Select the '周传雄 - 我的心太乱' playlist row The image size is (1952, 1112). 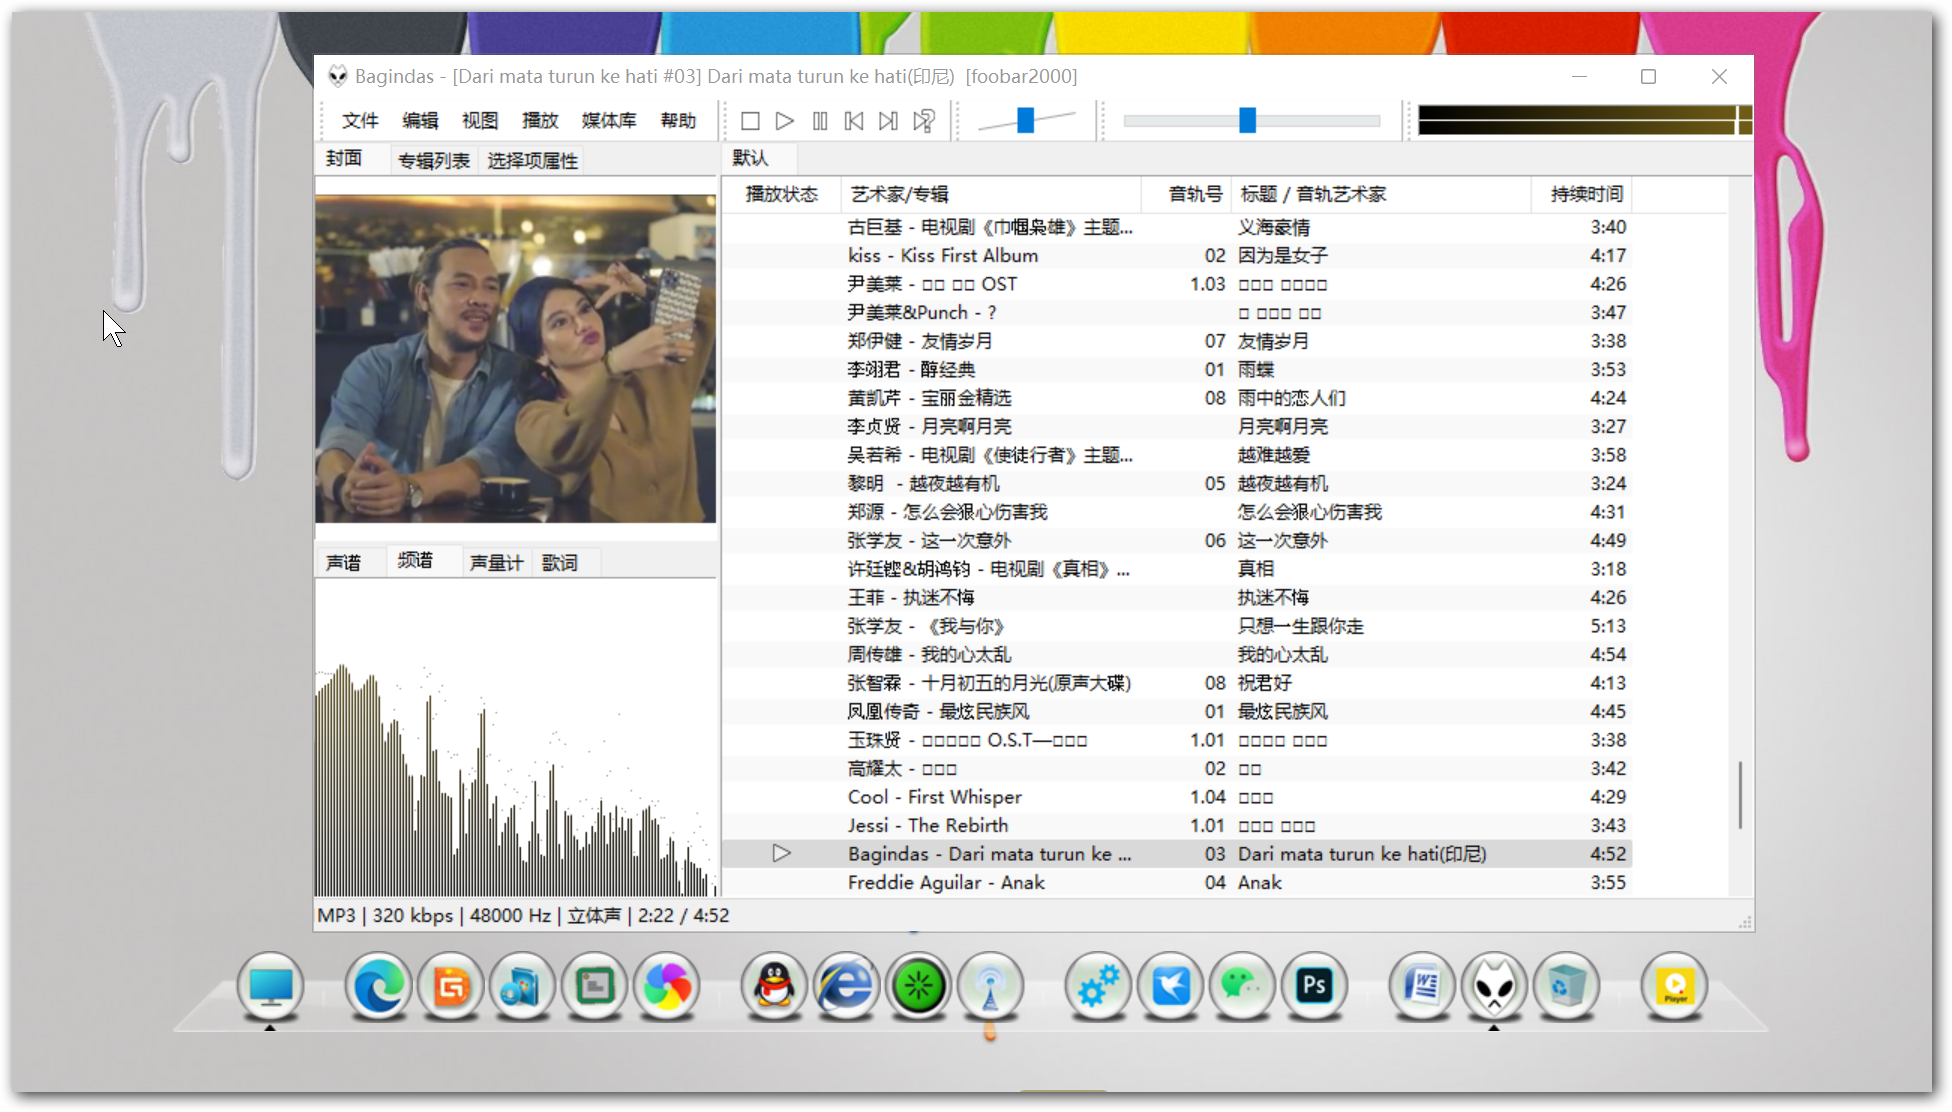1178,654
